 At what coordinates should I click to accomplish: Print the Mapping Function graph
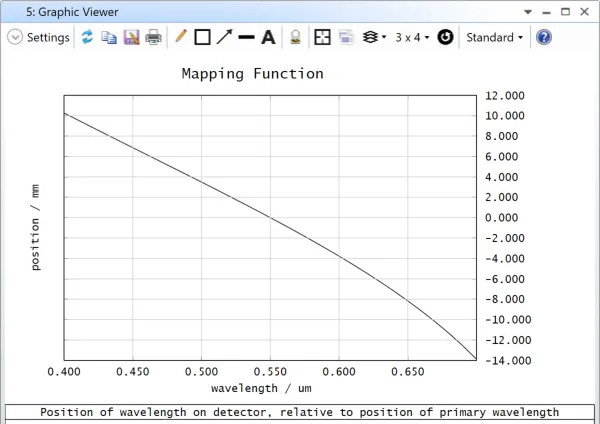153,37
